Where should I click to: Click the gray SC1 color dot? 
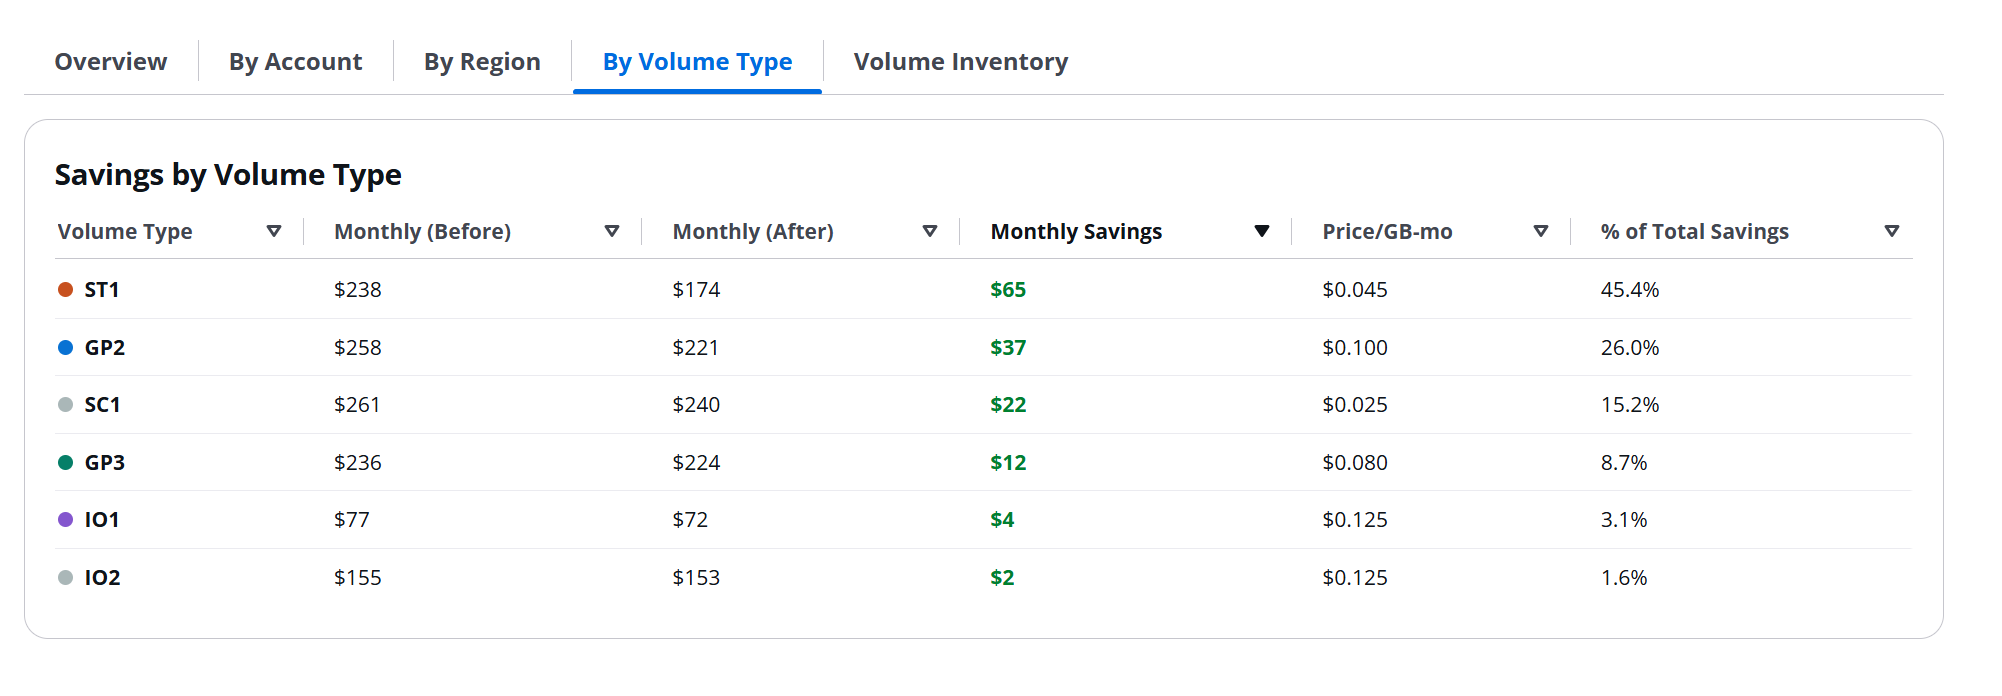click(x=66, y=405)
